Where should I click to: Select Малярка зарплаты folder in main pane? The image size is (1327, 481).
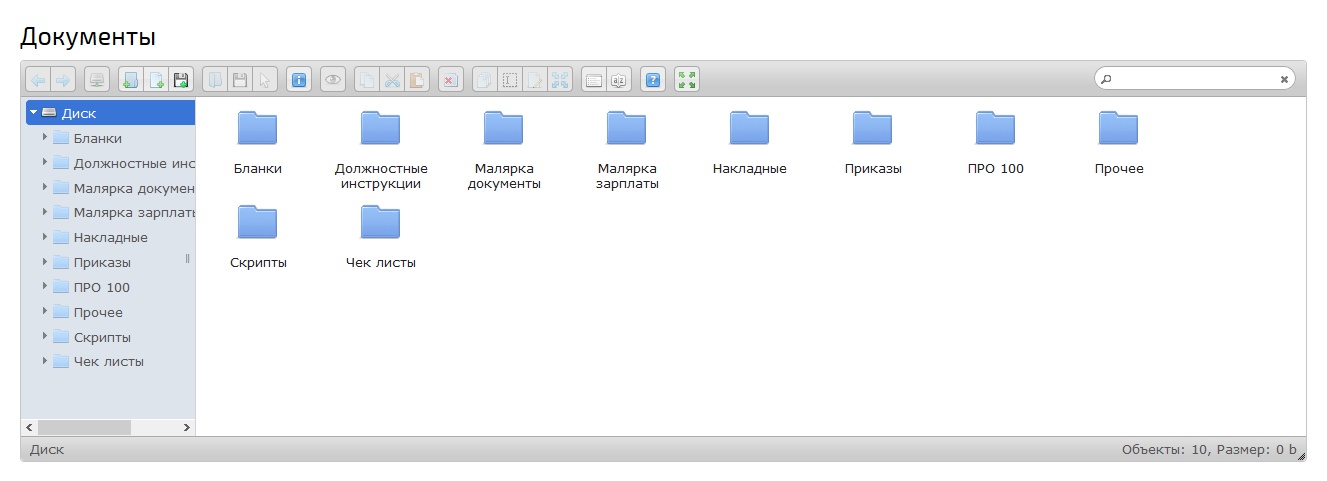[627, 150]
